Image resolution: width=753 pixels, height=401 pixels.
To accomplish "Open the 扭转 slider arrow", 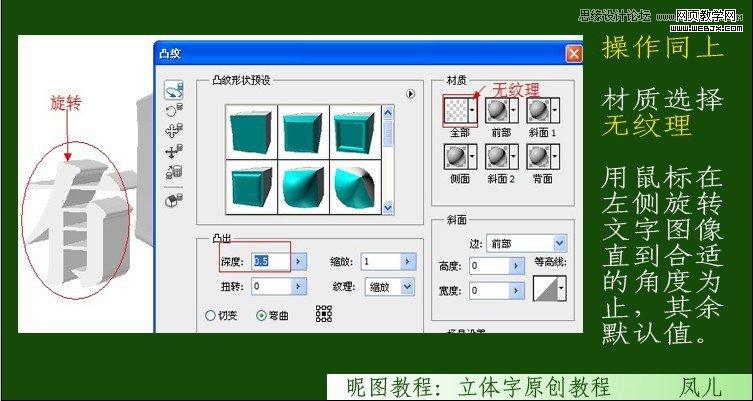I will [299, 287].
